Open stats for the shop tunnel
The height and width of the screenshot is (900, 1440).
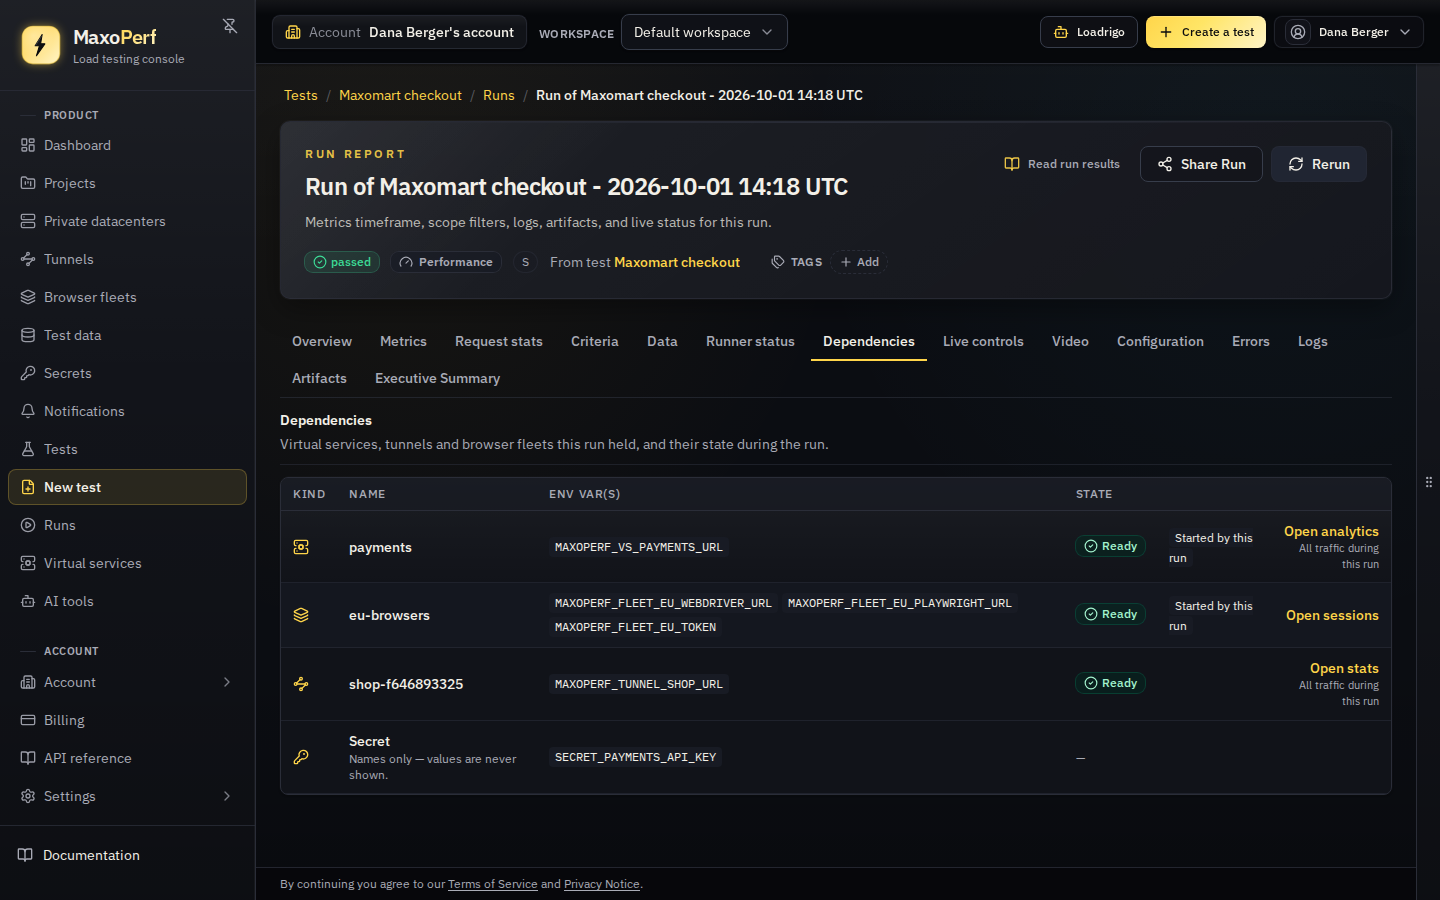click(1344, 668)
